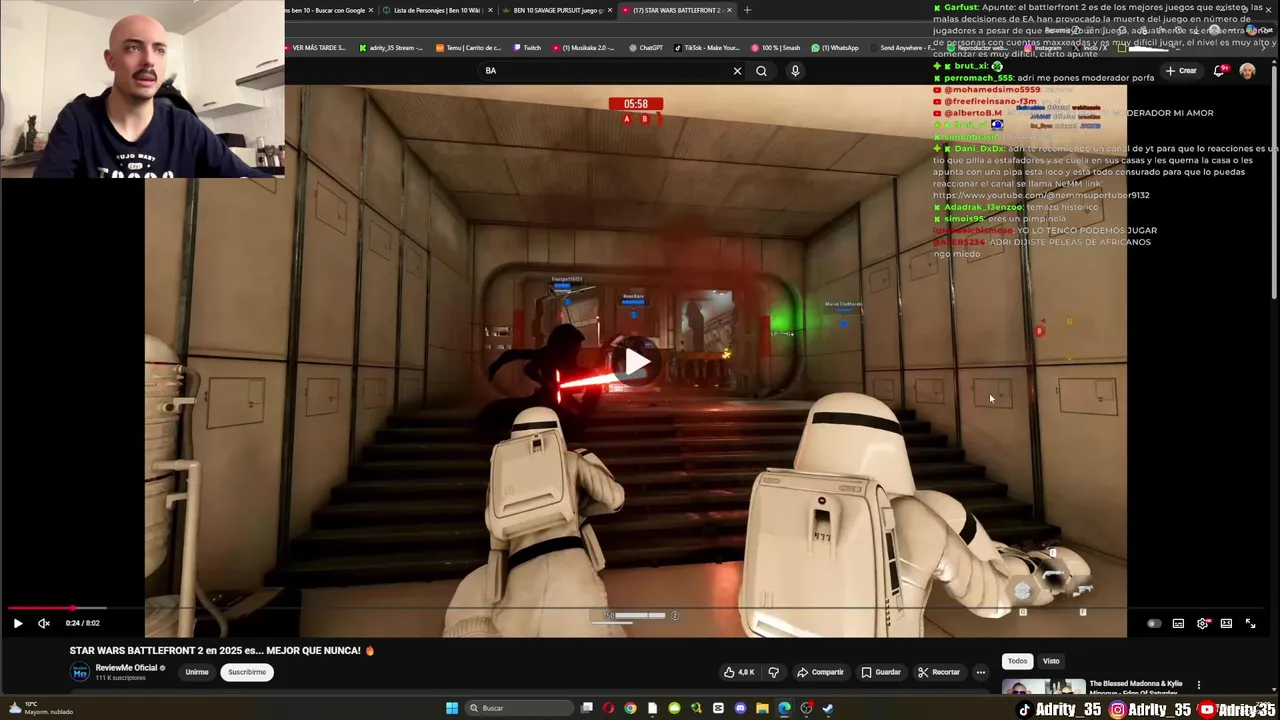Open OBS Studio from the taskbar
Viewport: 1280px width, 720px height.
click(x=806, y=708)
